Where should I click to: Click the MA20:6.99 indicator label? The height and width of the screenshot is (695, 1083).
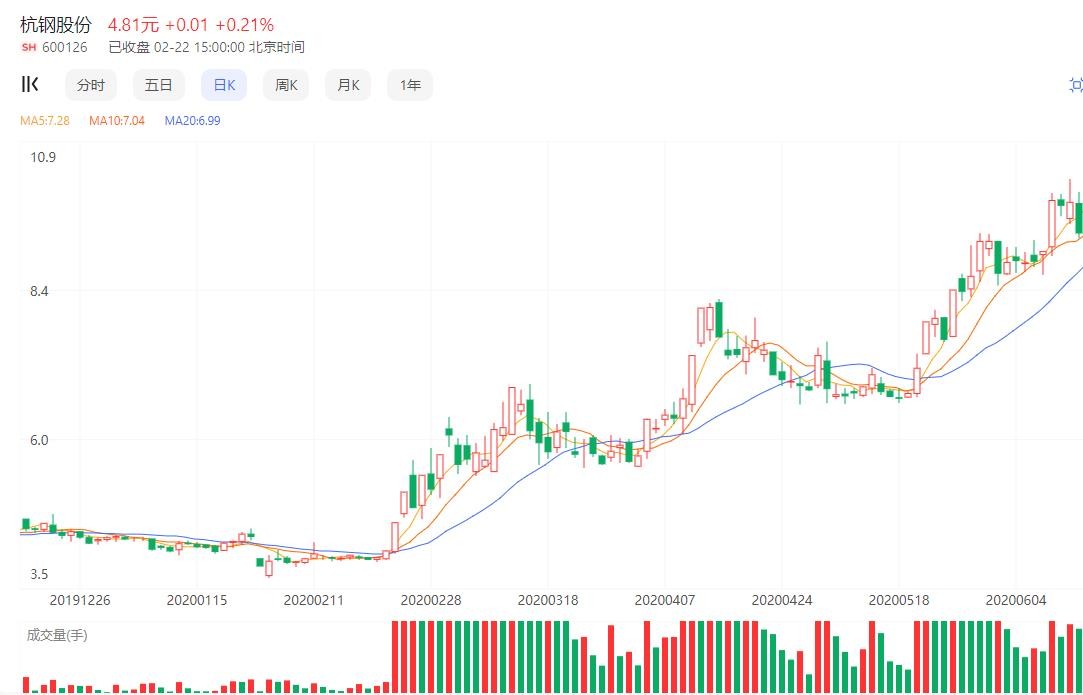(x=192, y=121)
